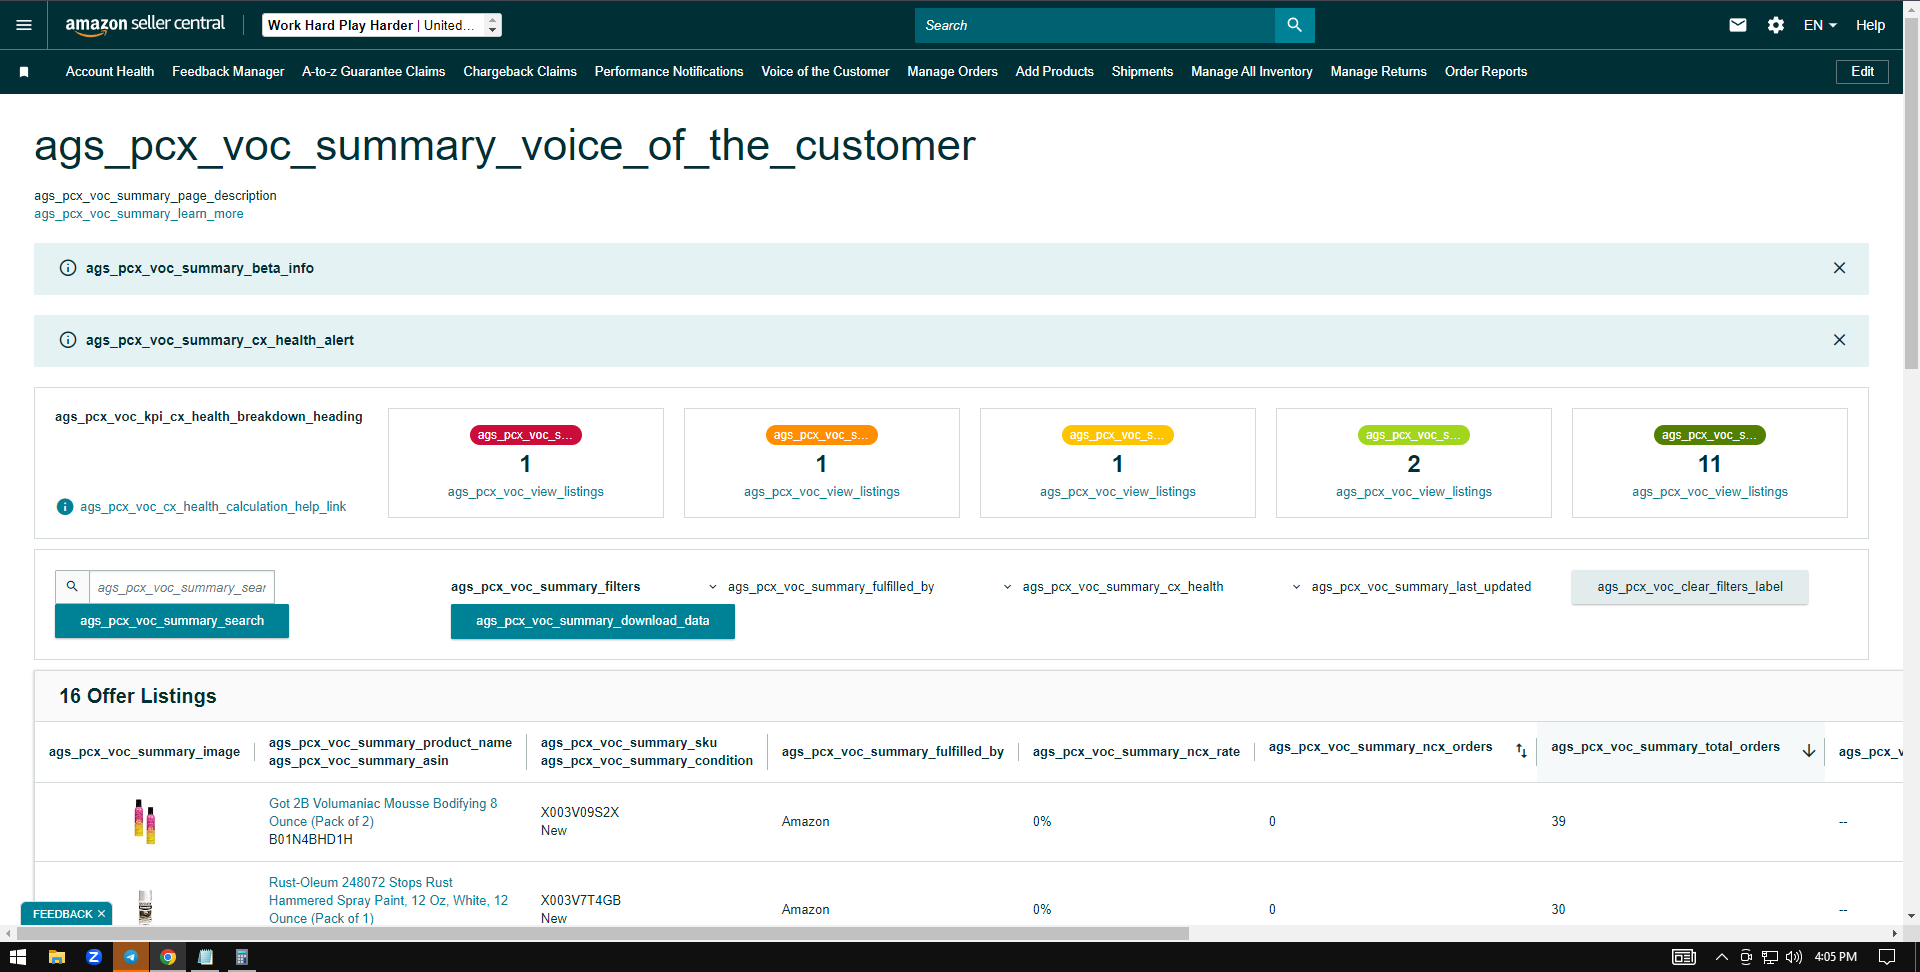This screenshot has height=972, width=1920.
Task: Open Performance Notifications
Action: pyautogui.click(x=669, y=72)
